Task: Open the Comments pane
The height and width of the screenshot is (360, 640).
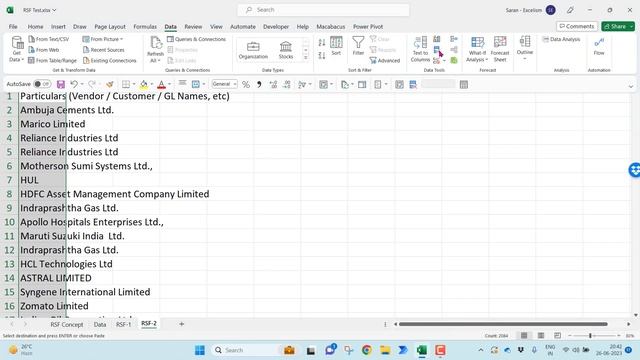Action: (x=577, y=26)
